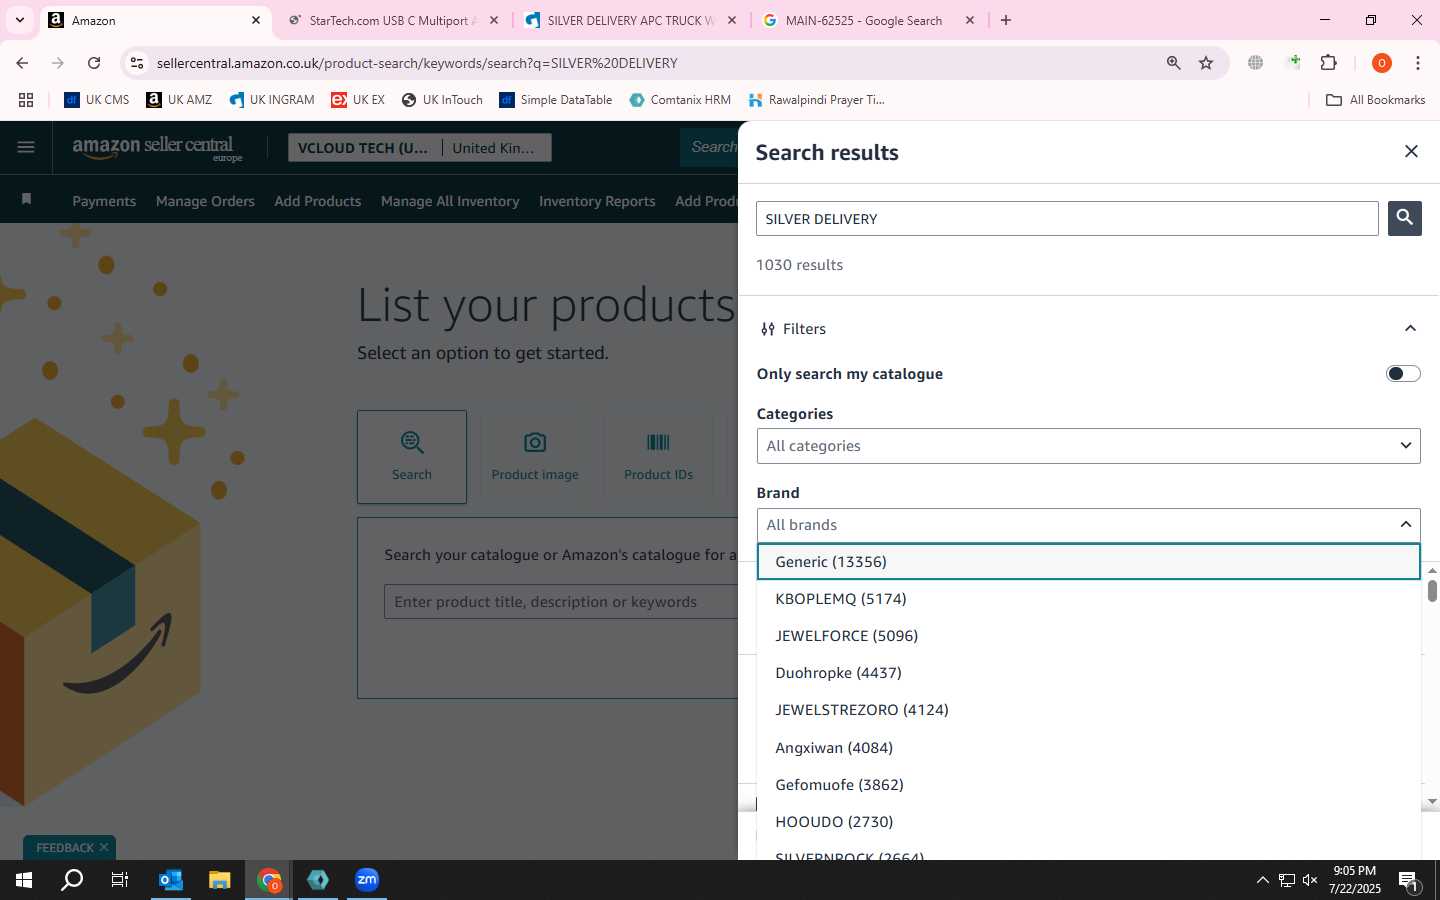Click the browser address bar URL
This screenshot has width=1440, height=900.
click(x=417, y=63)
